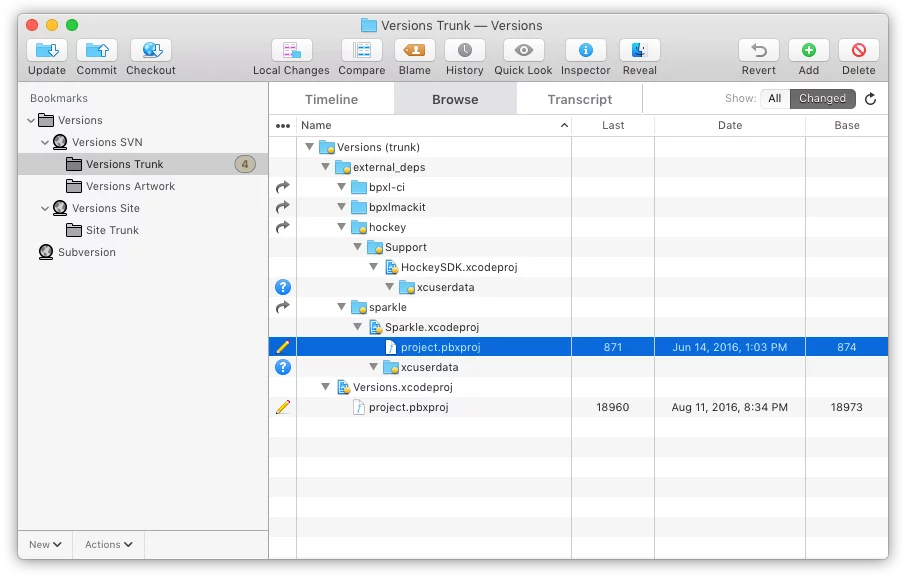Click the Blame toolbar icon
This screenshot has width=906, height=581.
(x=414, y=50)
